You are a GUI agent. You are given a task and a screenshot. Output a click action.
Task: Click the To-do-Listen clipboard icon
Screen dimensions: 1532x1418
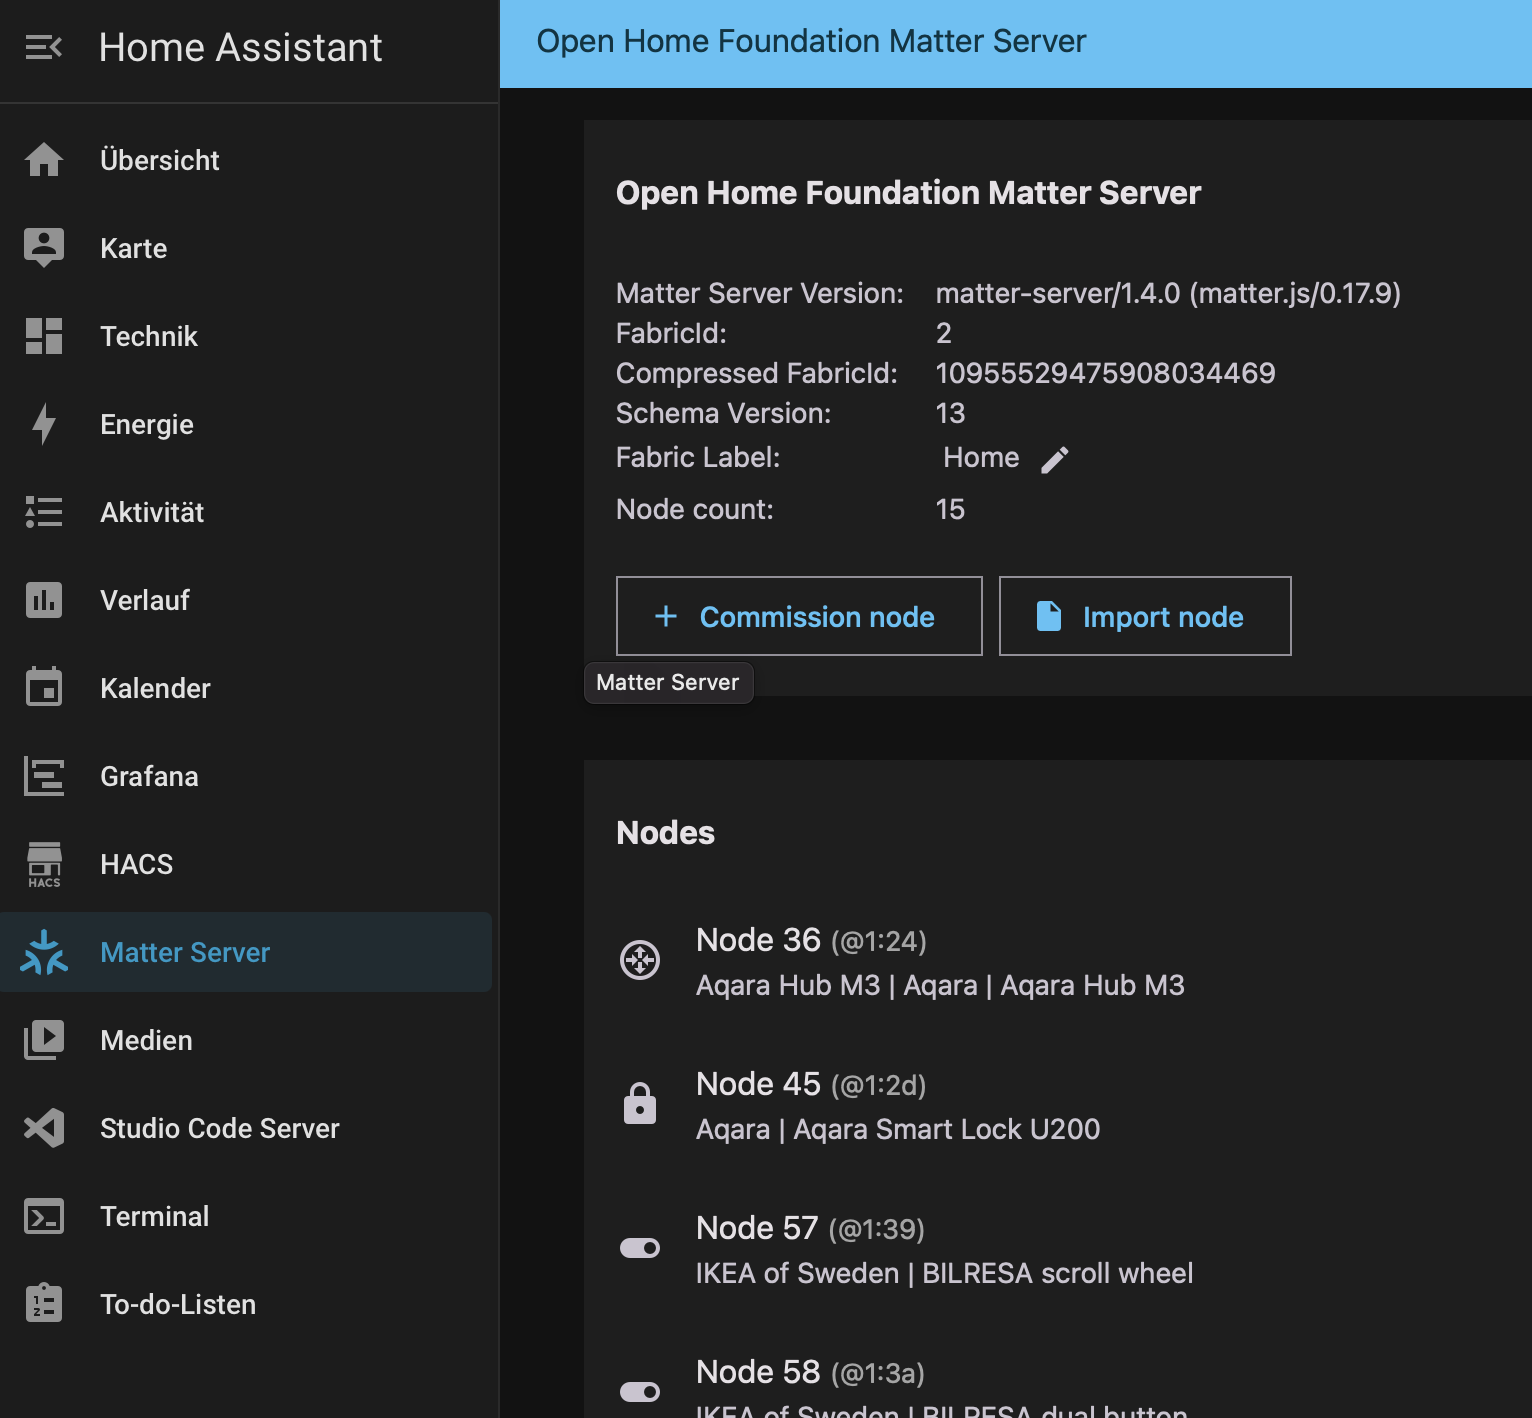(44, 1304)
